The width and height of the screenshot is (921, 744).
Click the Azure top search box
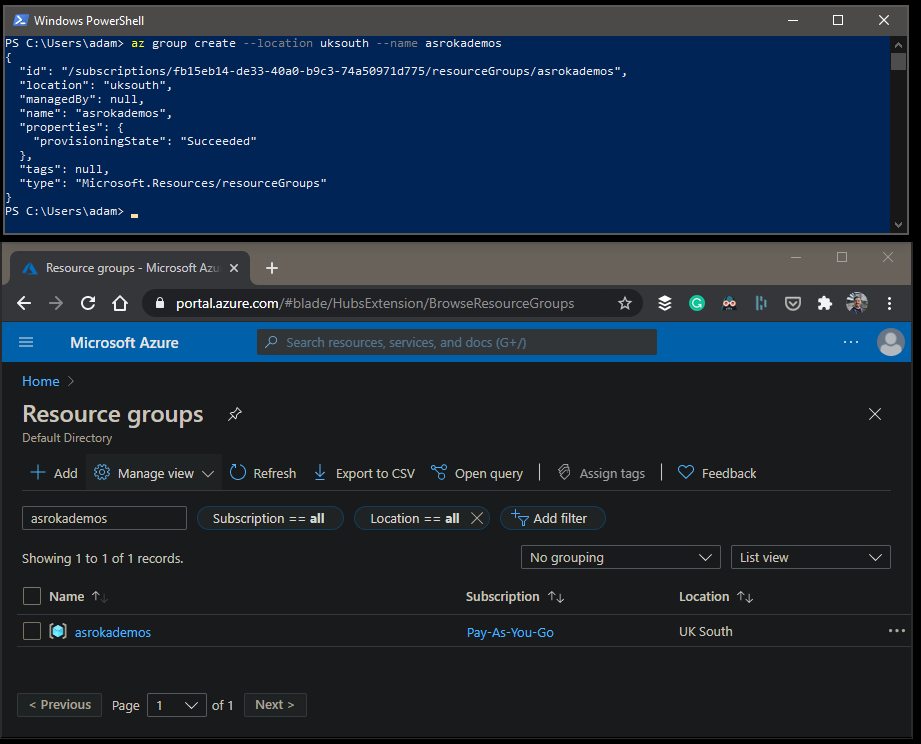457,342
